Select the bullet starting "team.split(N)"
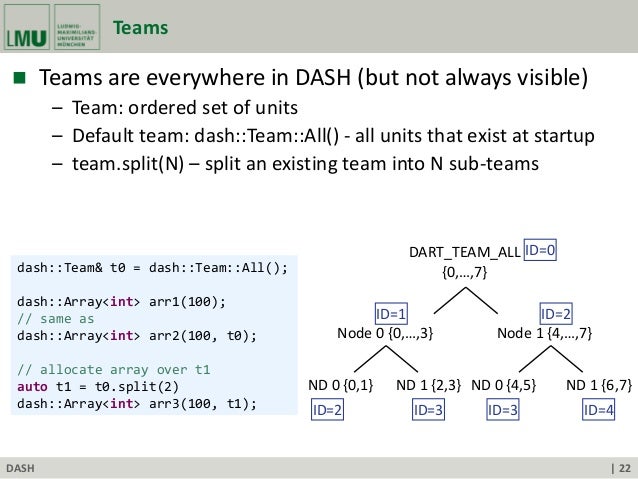 point(306,164)
